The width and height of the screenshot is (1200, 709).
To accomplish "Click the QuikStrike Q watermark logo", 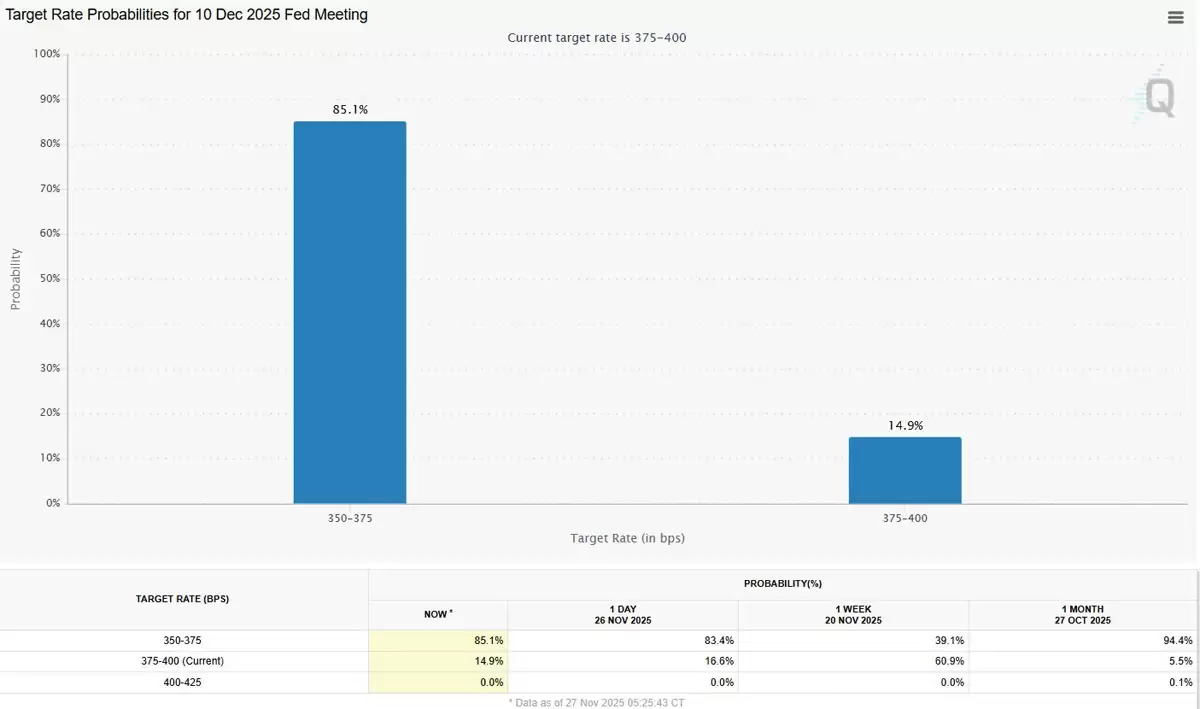I will [x=1157, y=95].
